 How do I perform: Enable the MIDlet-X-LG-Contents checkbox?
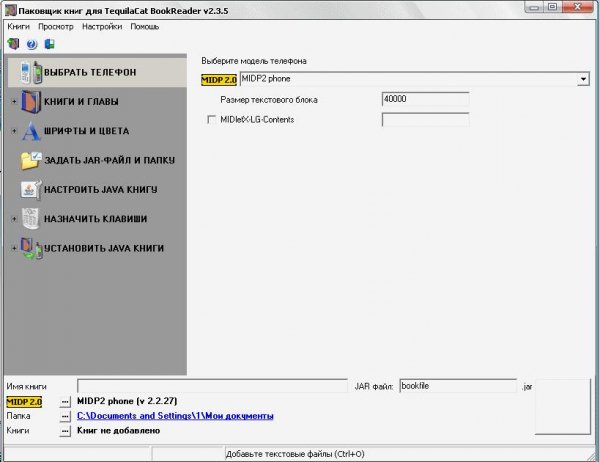point(211,119)
